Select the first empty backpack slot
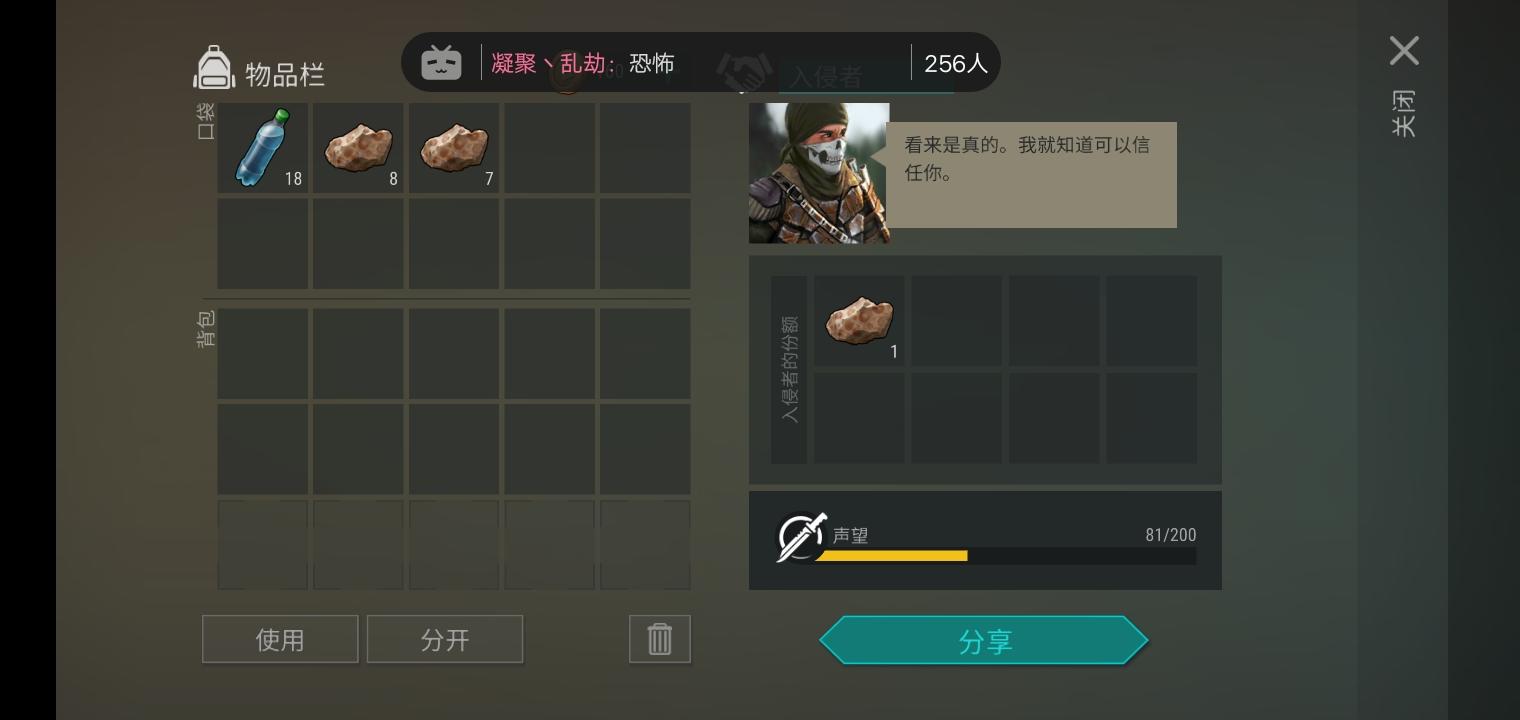This screenshot has height=720, width=1520. tap(262, 353)
